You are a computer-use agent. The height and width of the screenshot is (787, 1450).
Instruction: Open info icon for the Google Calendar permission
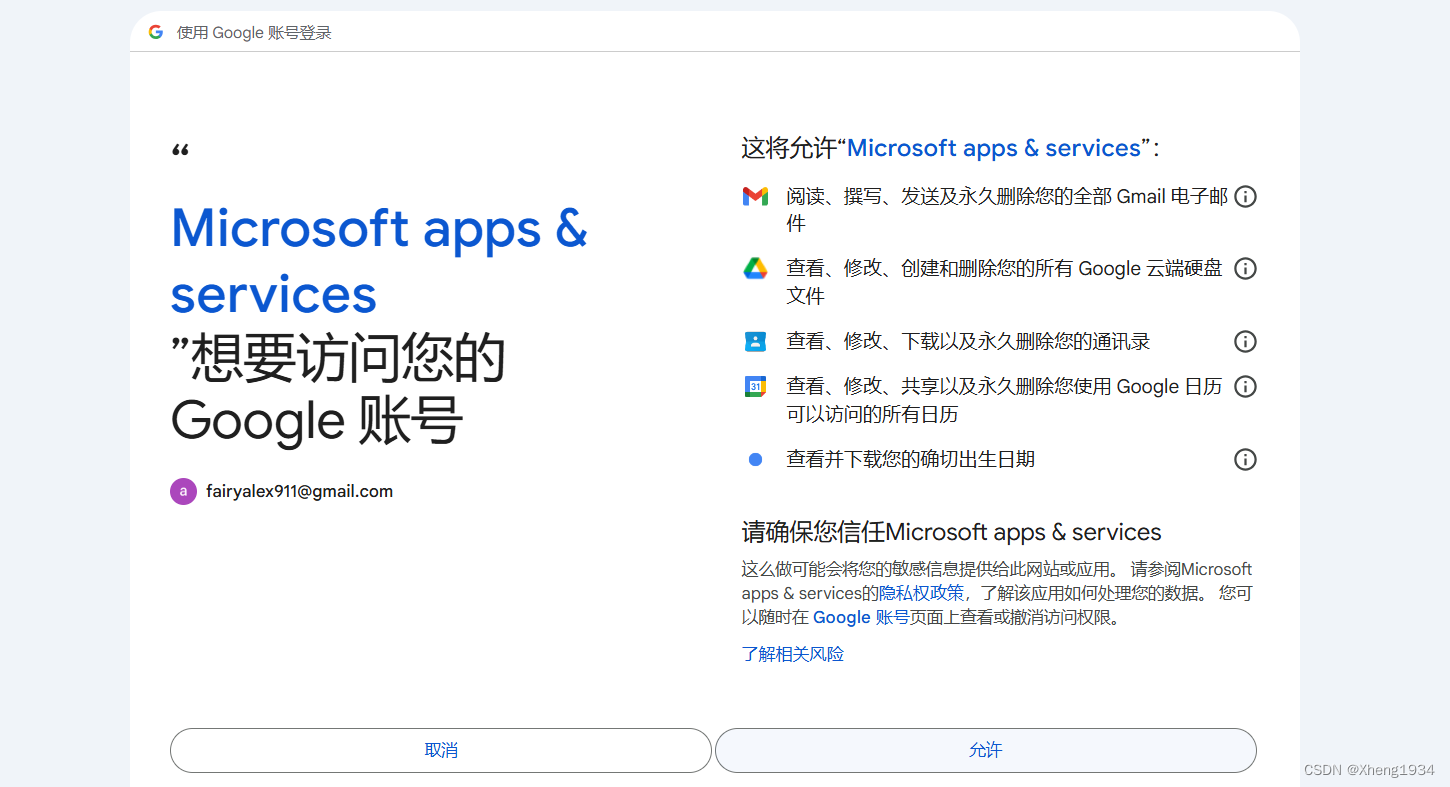tap(1245, 386)
